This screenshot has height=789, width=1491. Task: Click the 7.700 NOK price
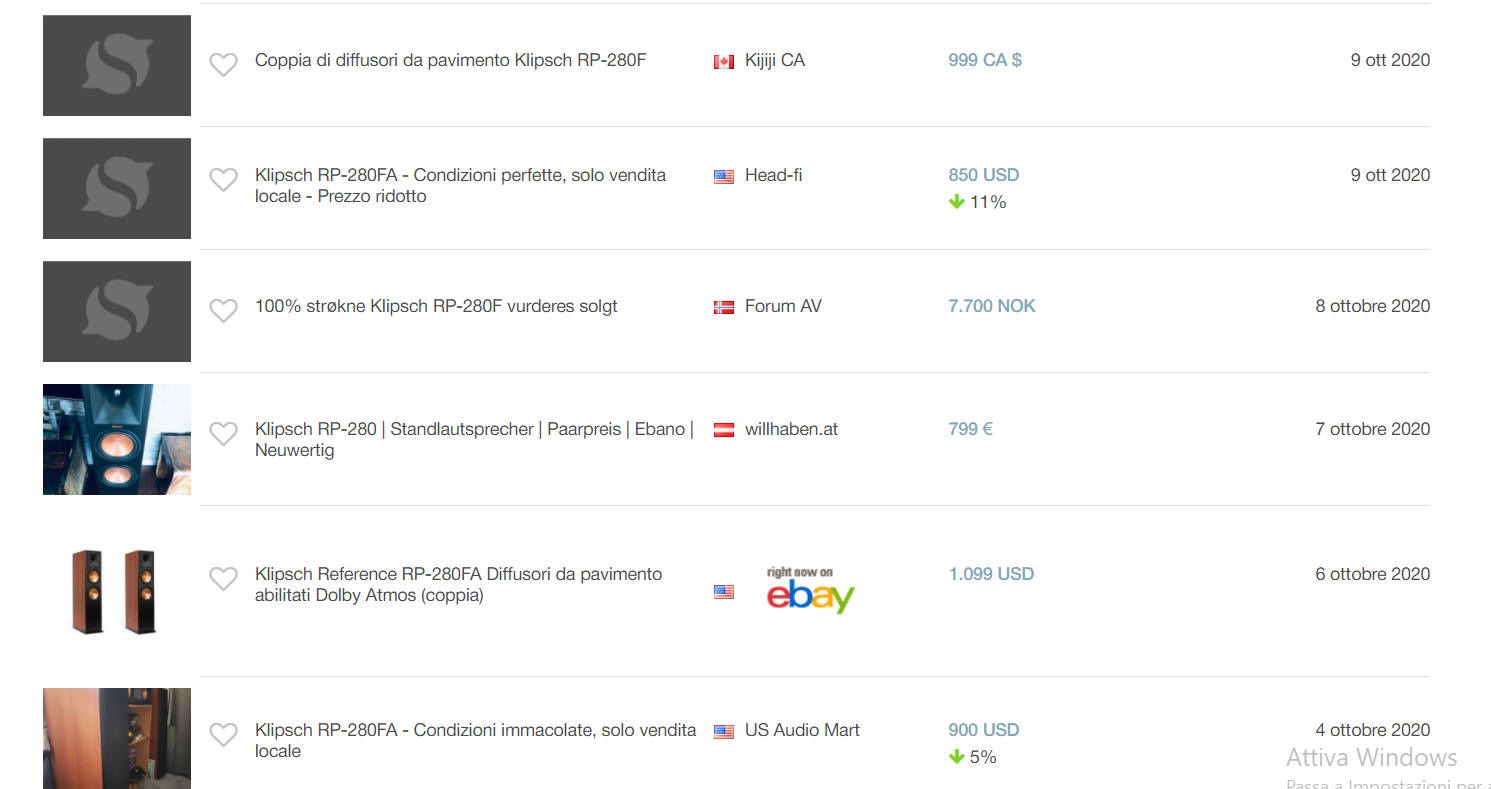click(x=991, y=306)
